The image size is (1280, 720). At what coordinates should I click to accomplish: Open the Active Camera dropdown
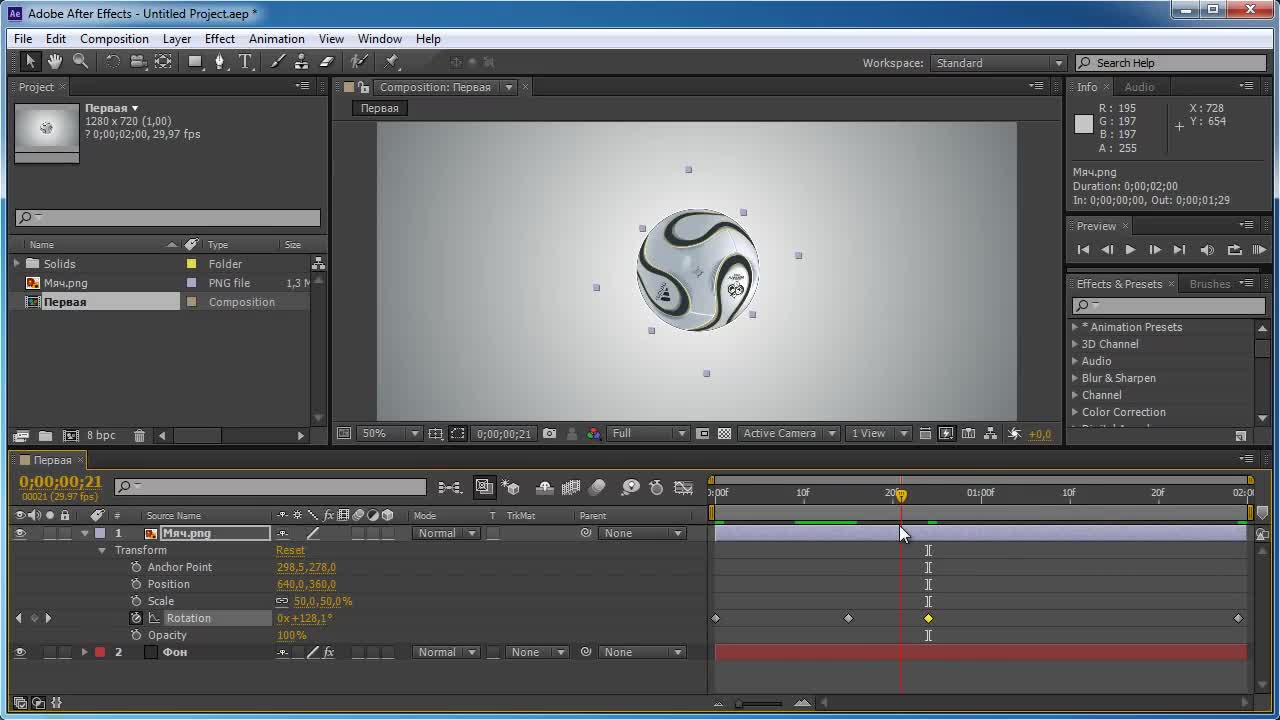pyautogui.click(x=791, y=434)
